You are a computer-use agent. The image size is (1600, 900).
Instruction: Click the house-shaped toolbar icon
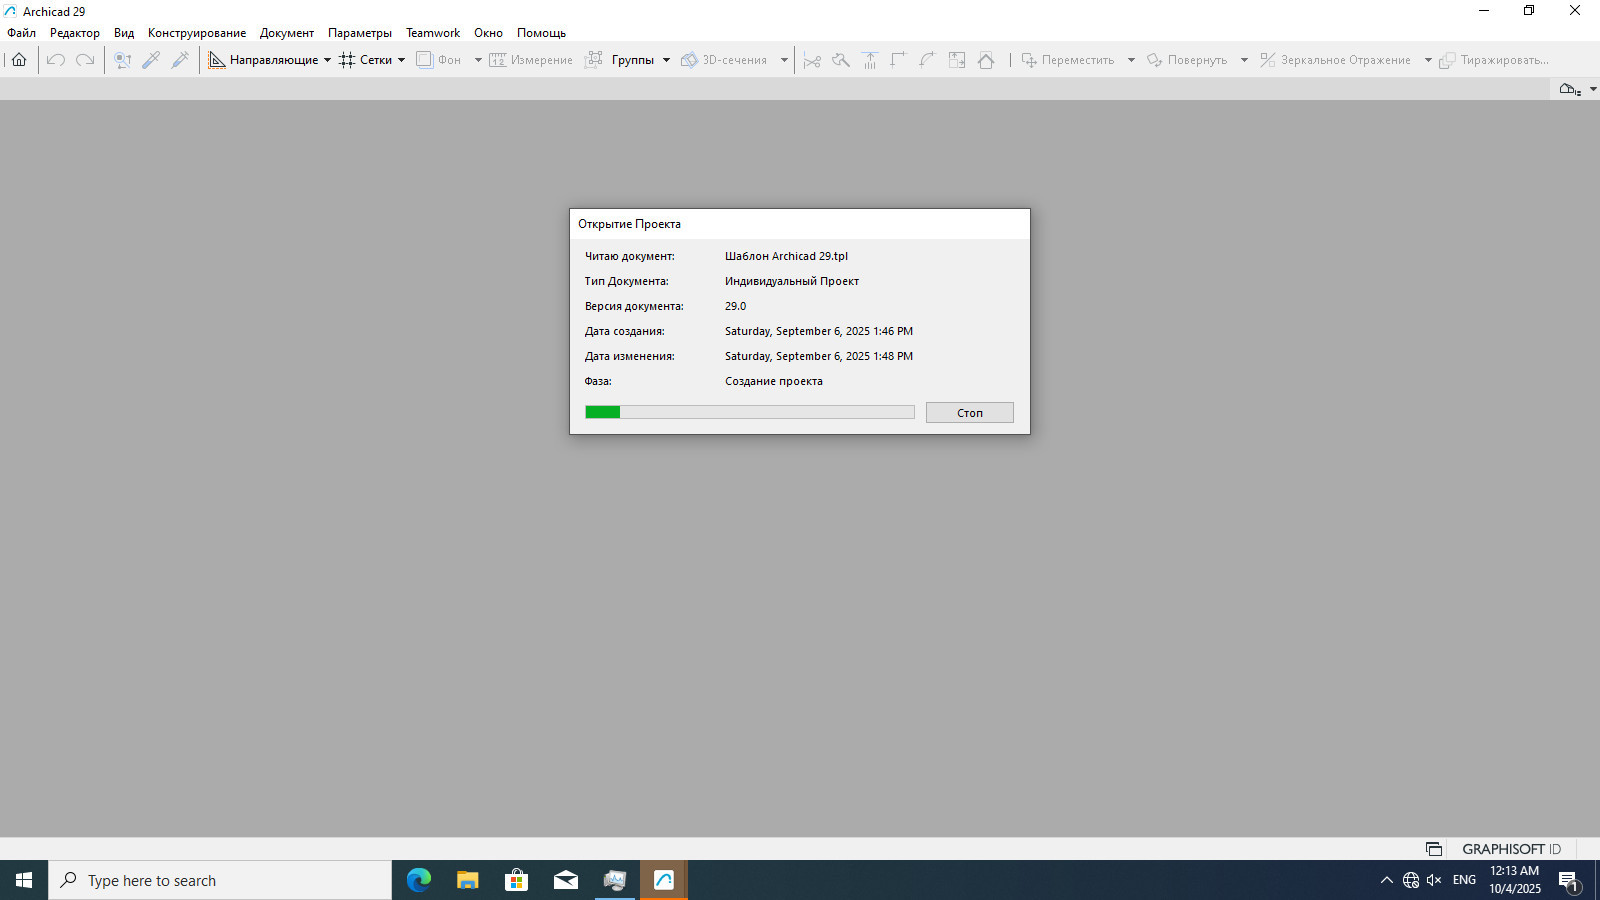click(x=986, y=60)
